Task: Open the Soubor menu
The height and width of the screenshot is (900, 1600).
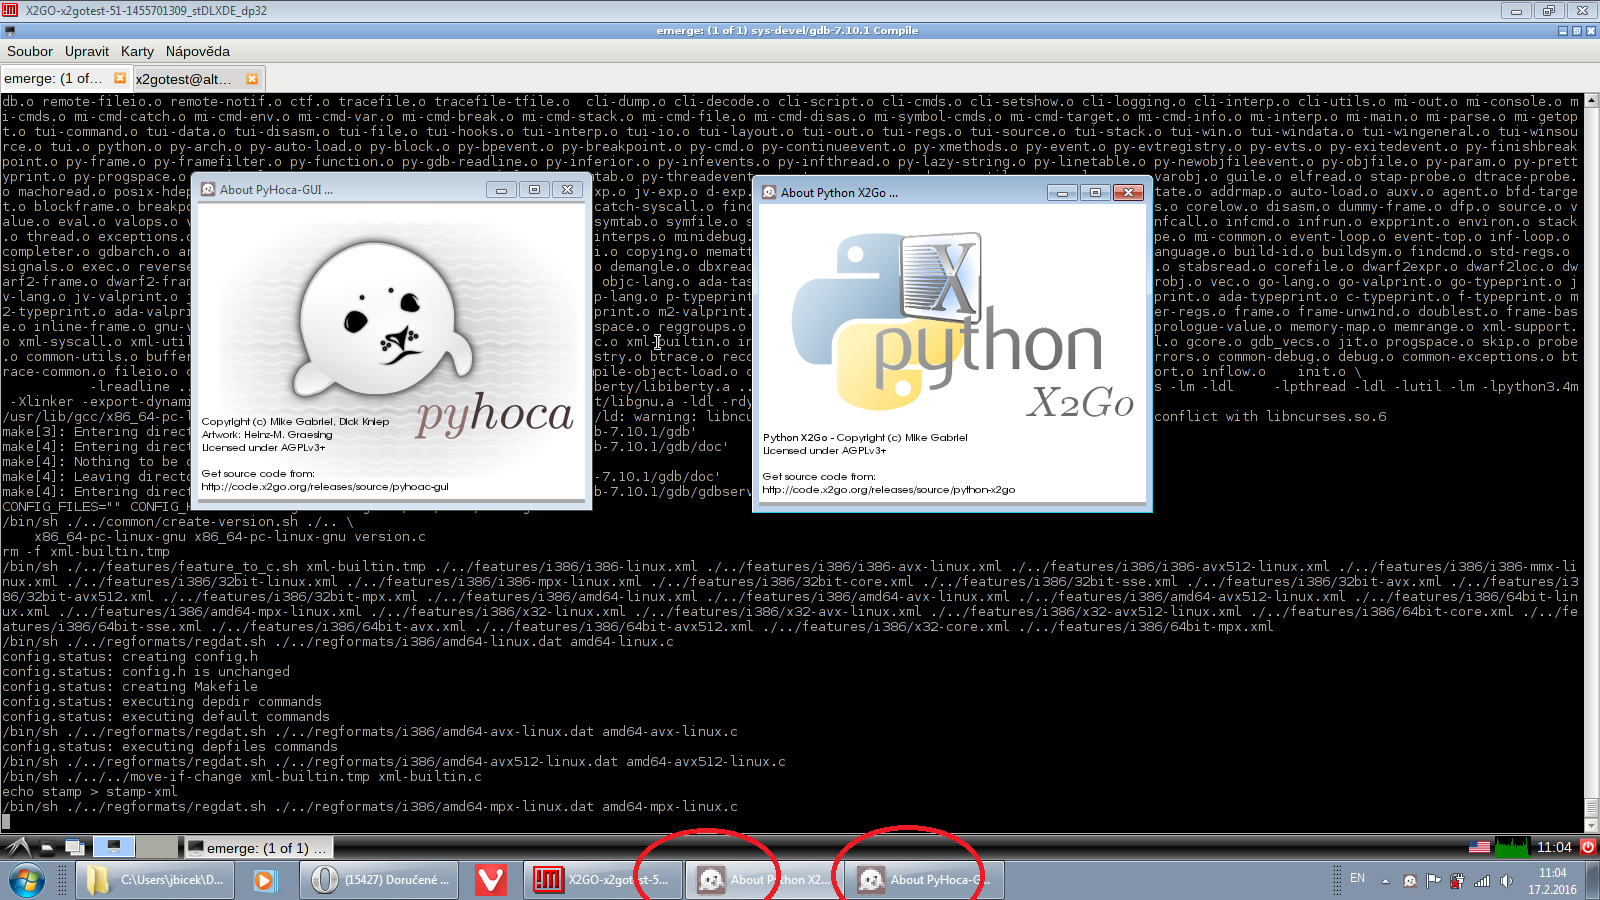Action: (30, 51)
